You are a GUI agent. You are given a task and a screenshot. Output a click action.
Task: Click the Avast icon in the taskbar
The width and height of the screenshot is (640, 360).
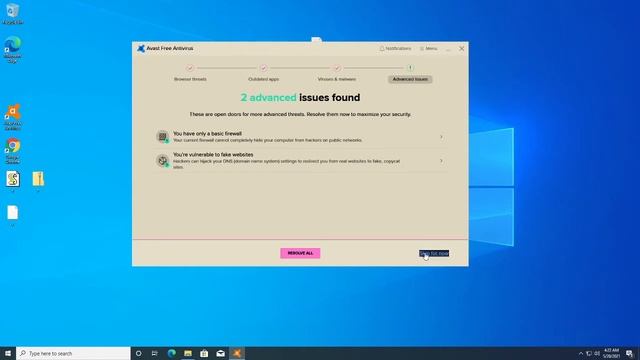(x=237, y=353)
